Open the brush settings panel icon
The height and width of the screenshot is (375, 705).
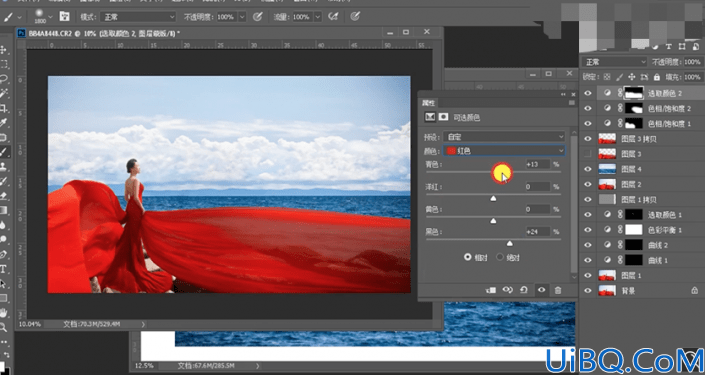[64, 17]
